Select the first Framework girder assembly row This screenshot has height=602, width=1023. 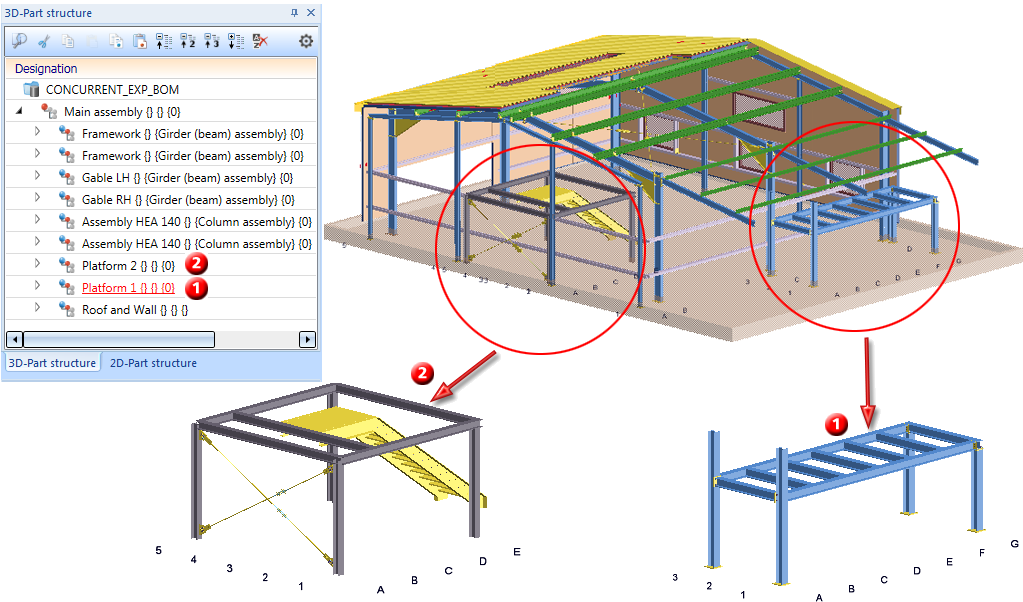click(192, 134)
